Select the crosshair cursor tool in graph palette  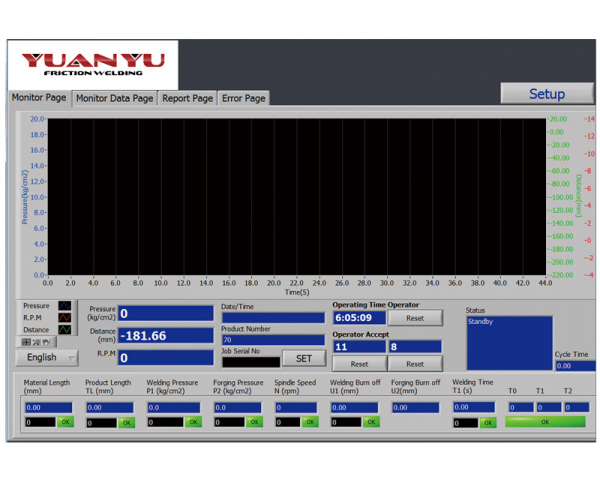pyautogui.click(x=27, y=342)
